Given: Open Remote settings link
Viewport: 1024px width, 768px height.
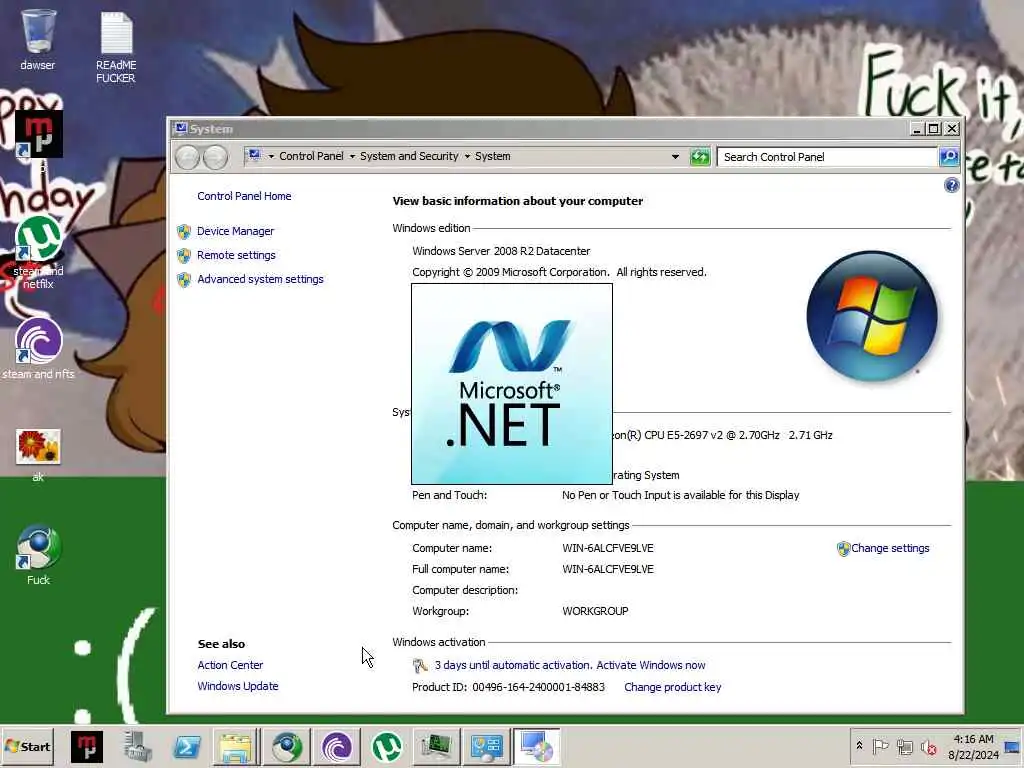Looking at the screenshot, I should pyautogui.click(x=236, y=255).
